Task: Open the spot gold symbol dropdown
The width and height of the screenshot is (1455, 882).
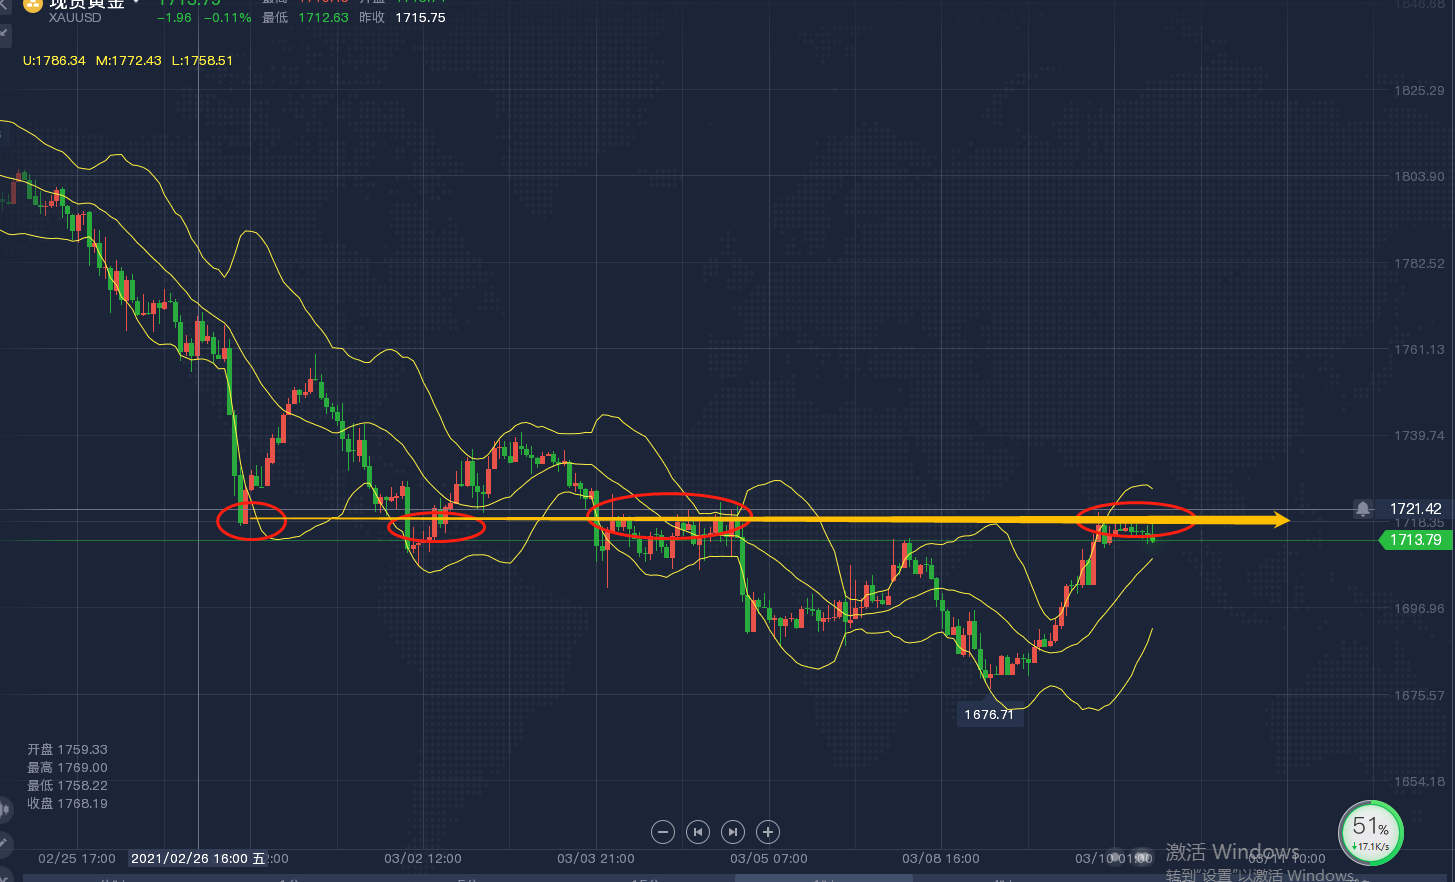Action: (136, 3)
